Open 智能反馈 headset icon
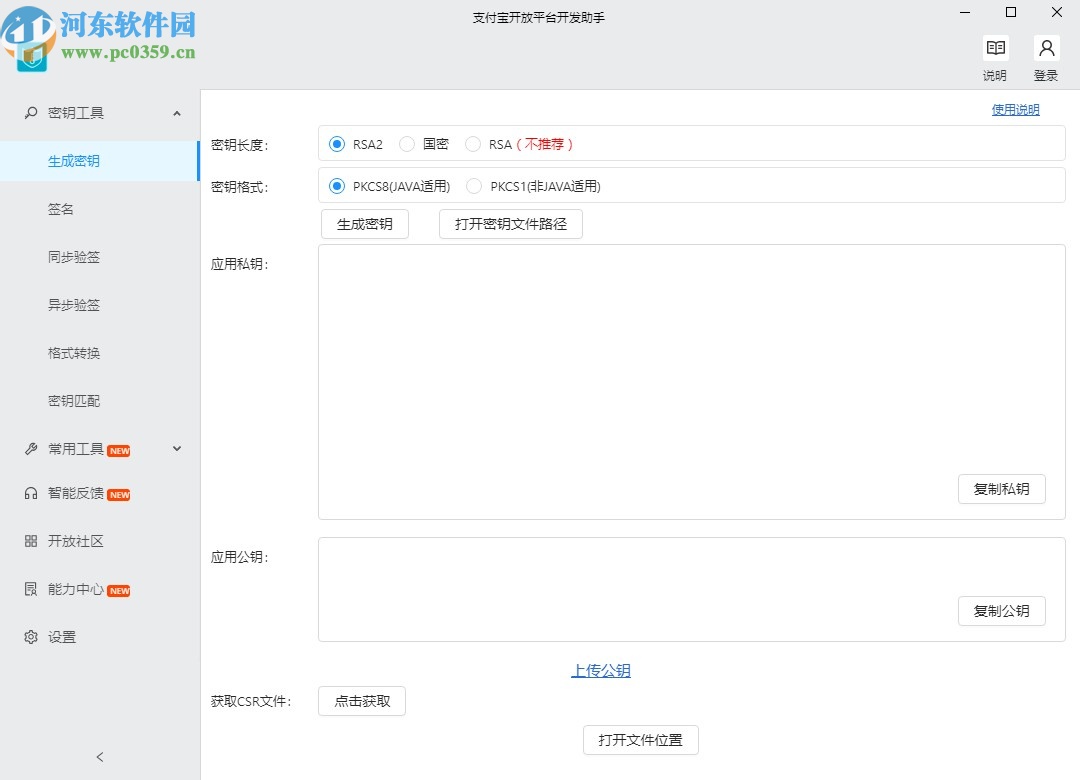Viewport: 1080px width, 780px height. pyautogui.click(x=30, y=493)
